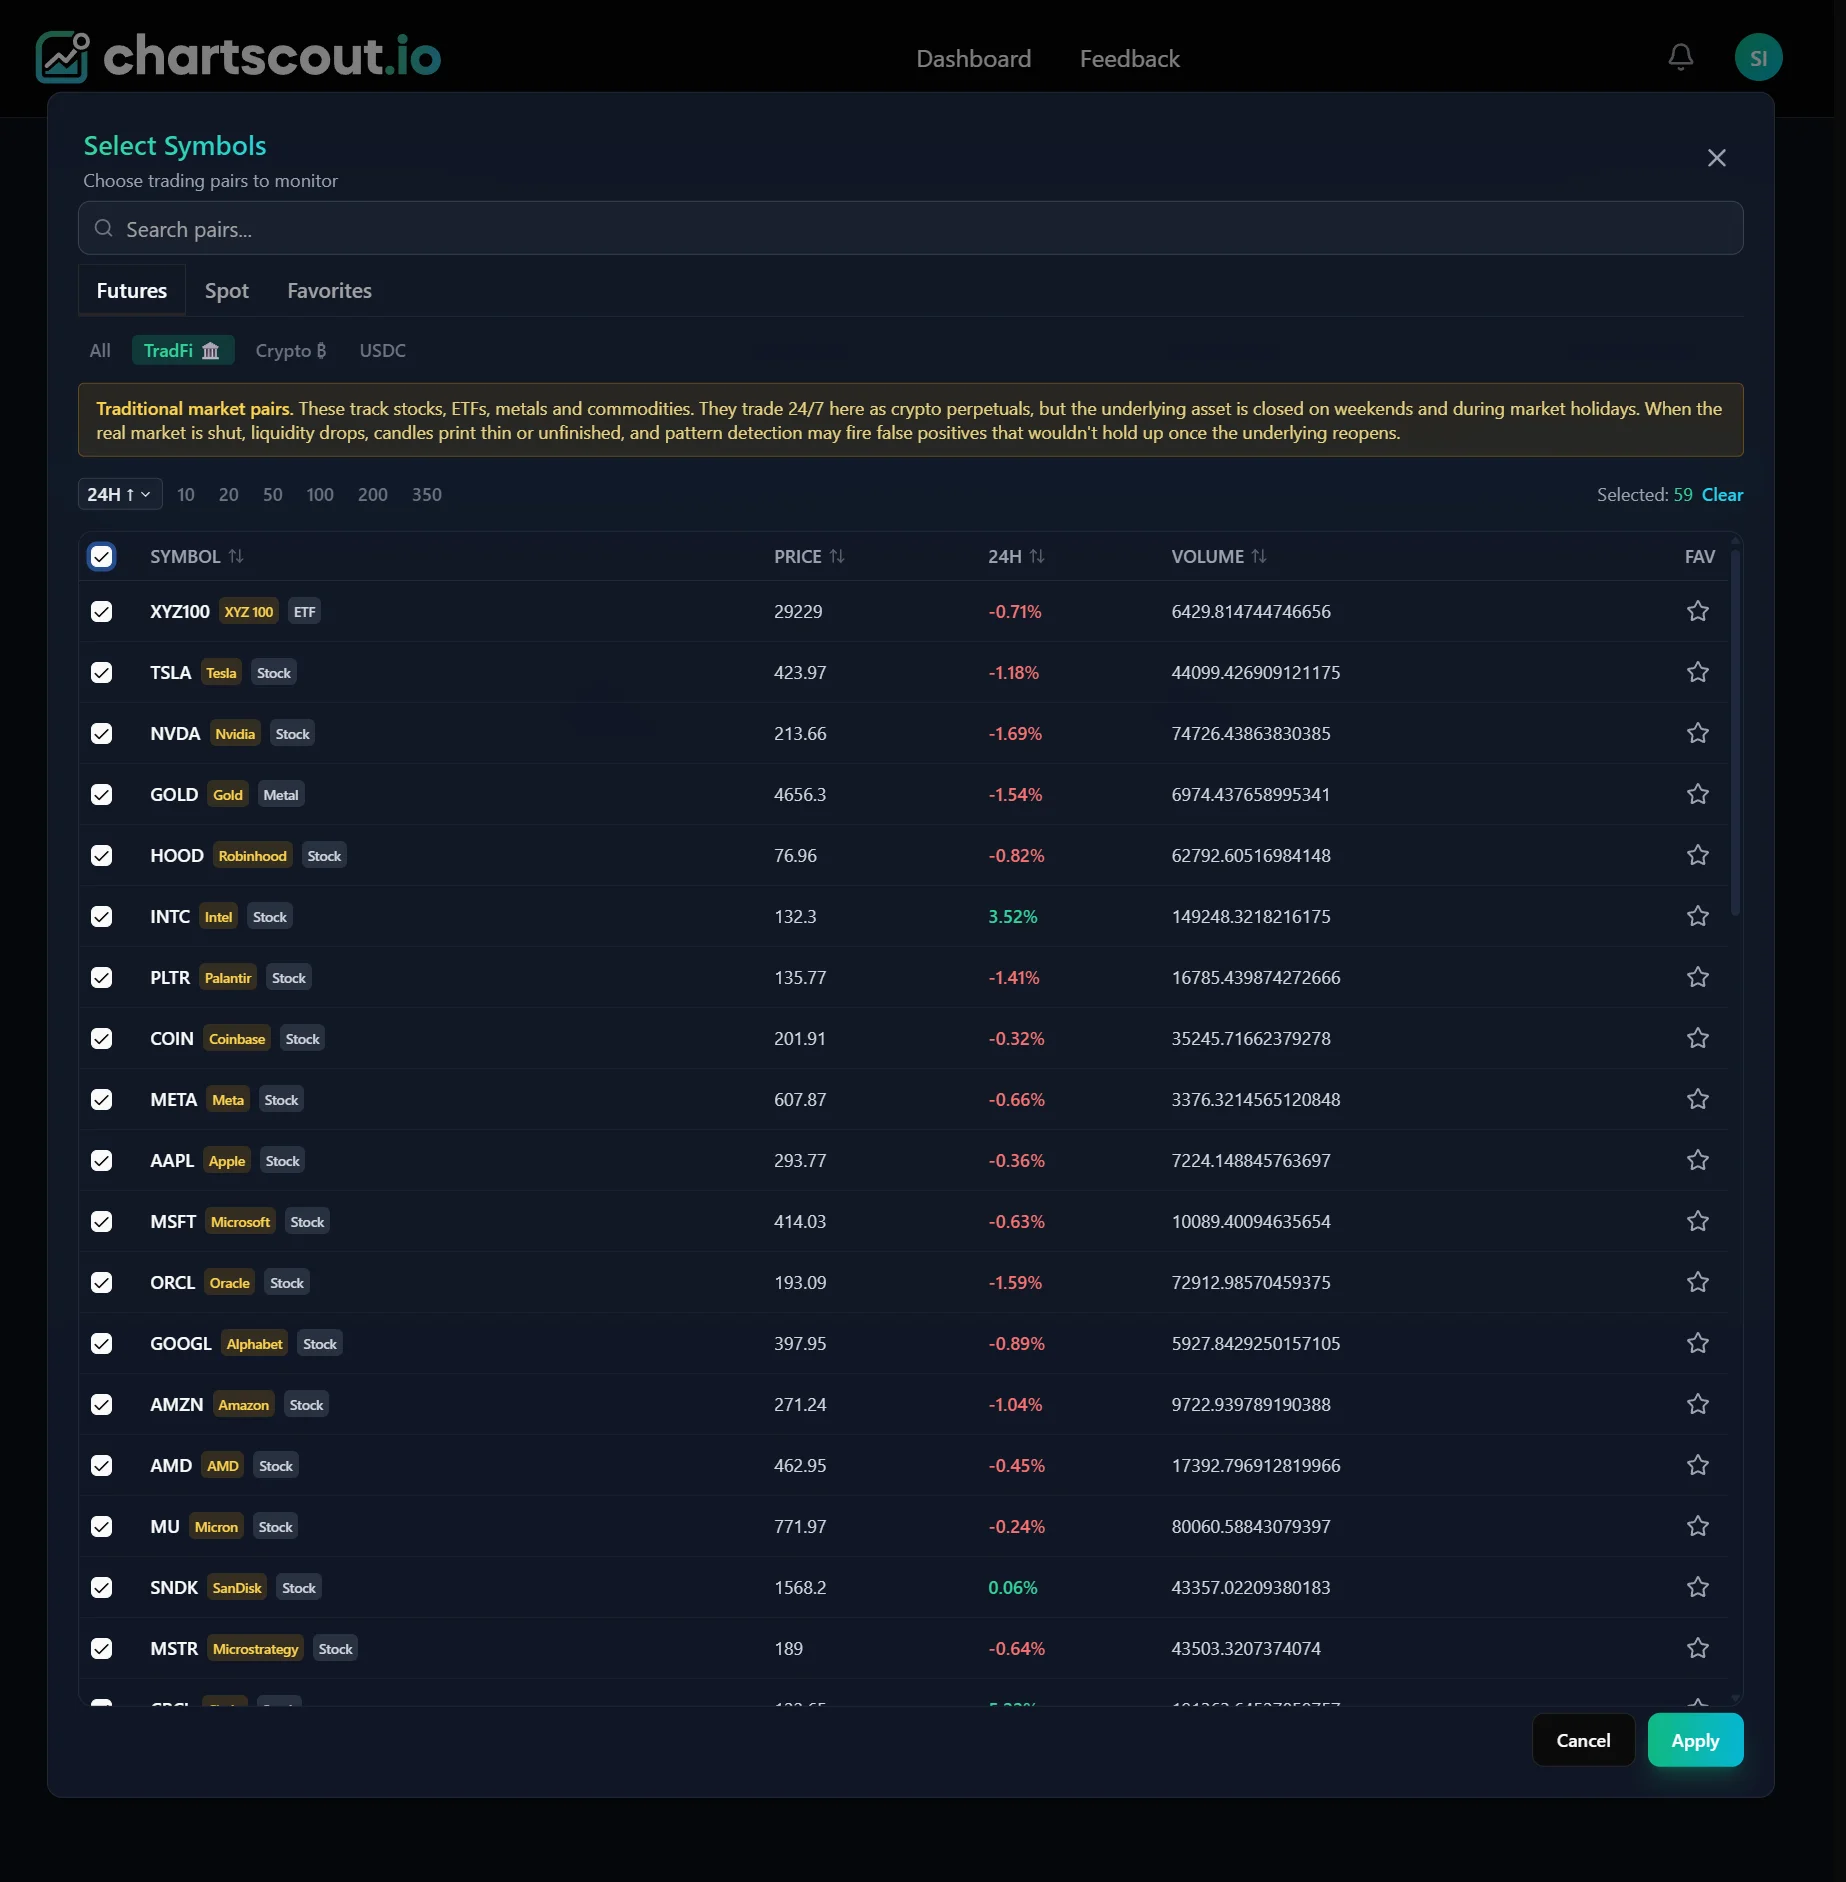Add AAPL to favorites
Image resolution: width=1846 pixels, height=1882 pixels.
[x=1697, y=1160]
